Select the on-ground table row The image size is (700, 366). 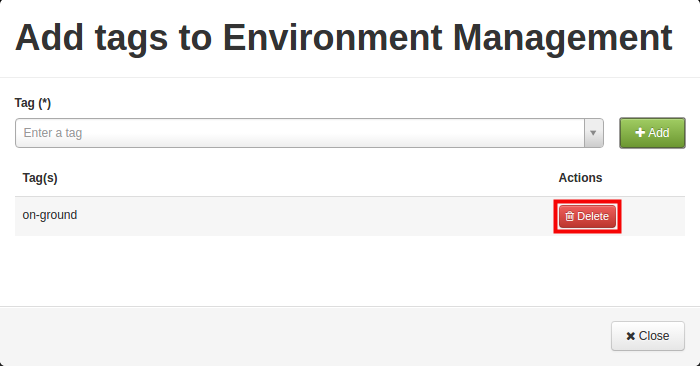click(350, 216)
